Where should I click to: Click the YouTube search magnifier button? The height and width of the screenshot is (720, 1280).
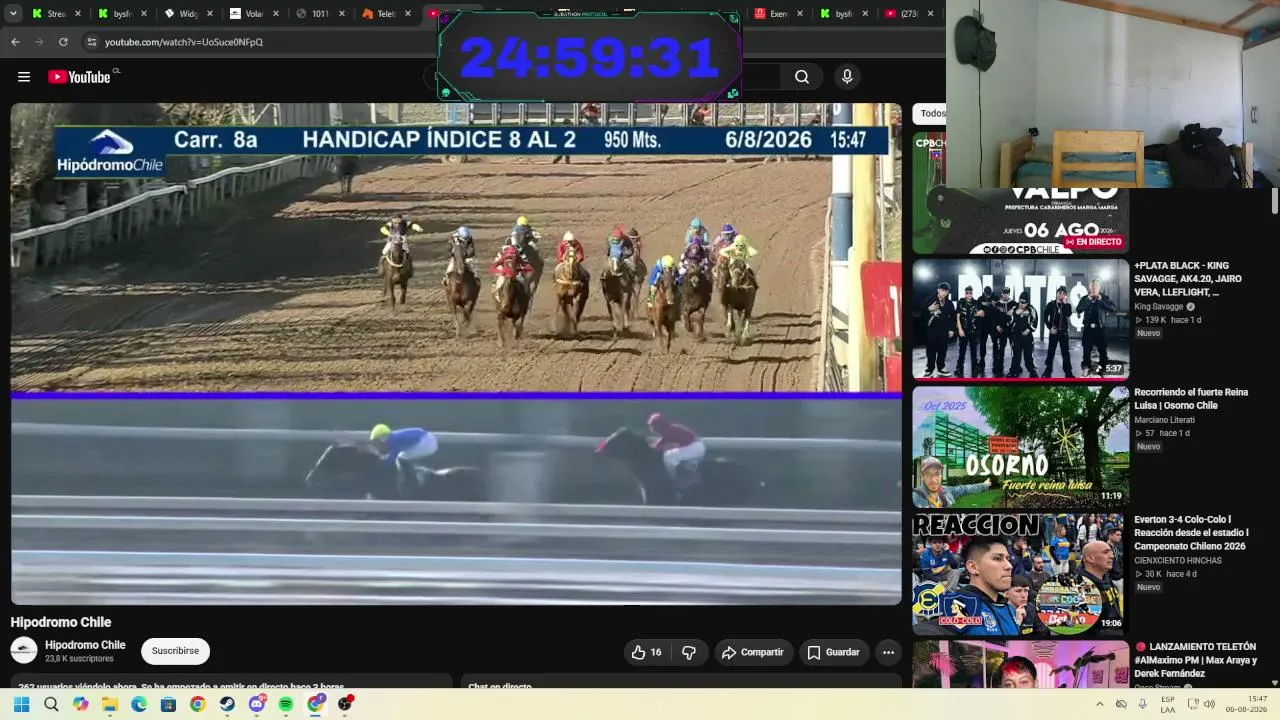(x=802, y=77)
